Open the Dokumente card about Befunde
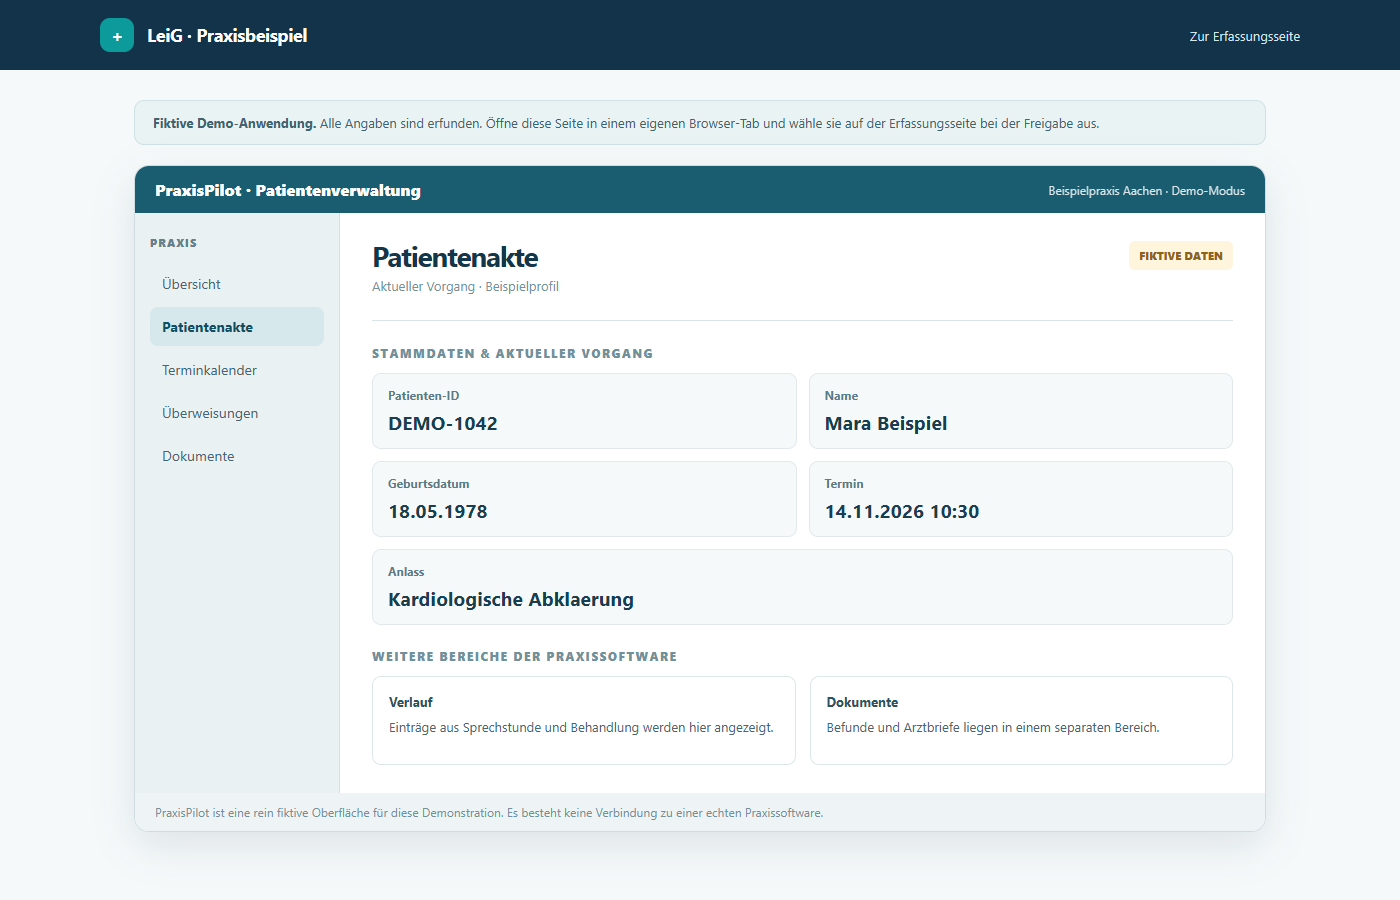1400x900 pixels. click(x=1021, y=720)
